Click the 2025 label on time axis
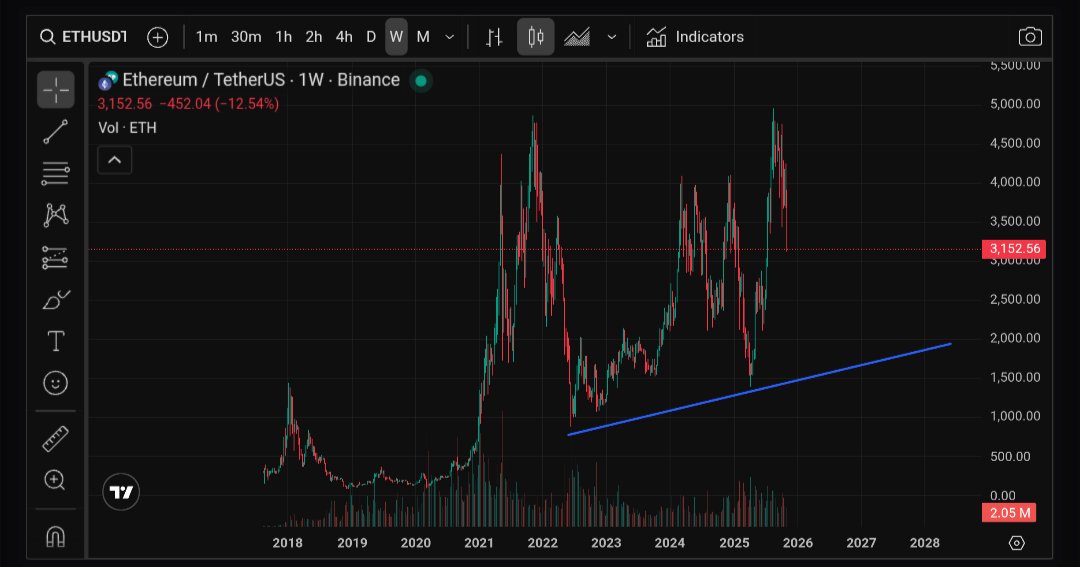The width and height of the screenshot is (1080, 567). point(734,543)
